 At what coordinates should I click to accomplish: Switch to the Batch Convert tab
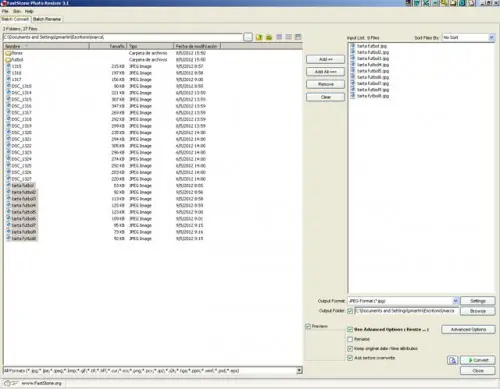[15, 19]
